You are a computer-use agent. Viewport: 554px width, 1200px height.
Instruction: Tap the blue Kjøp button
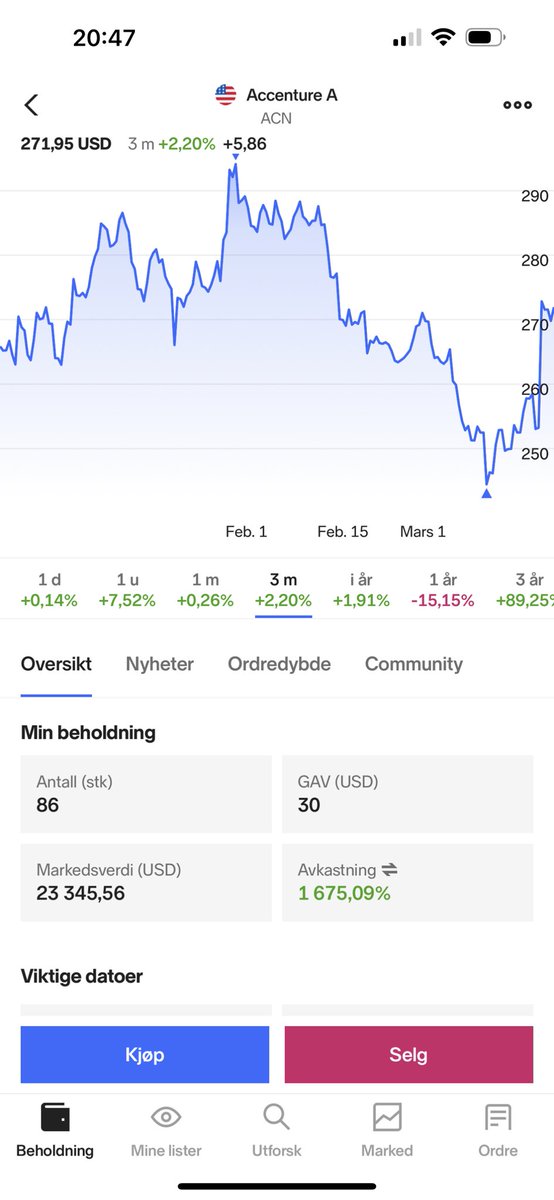(145, 1054)
